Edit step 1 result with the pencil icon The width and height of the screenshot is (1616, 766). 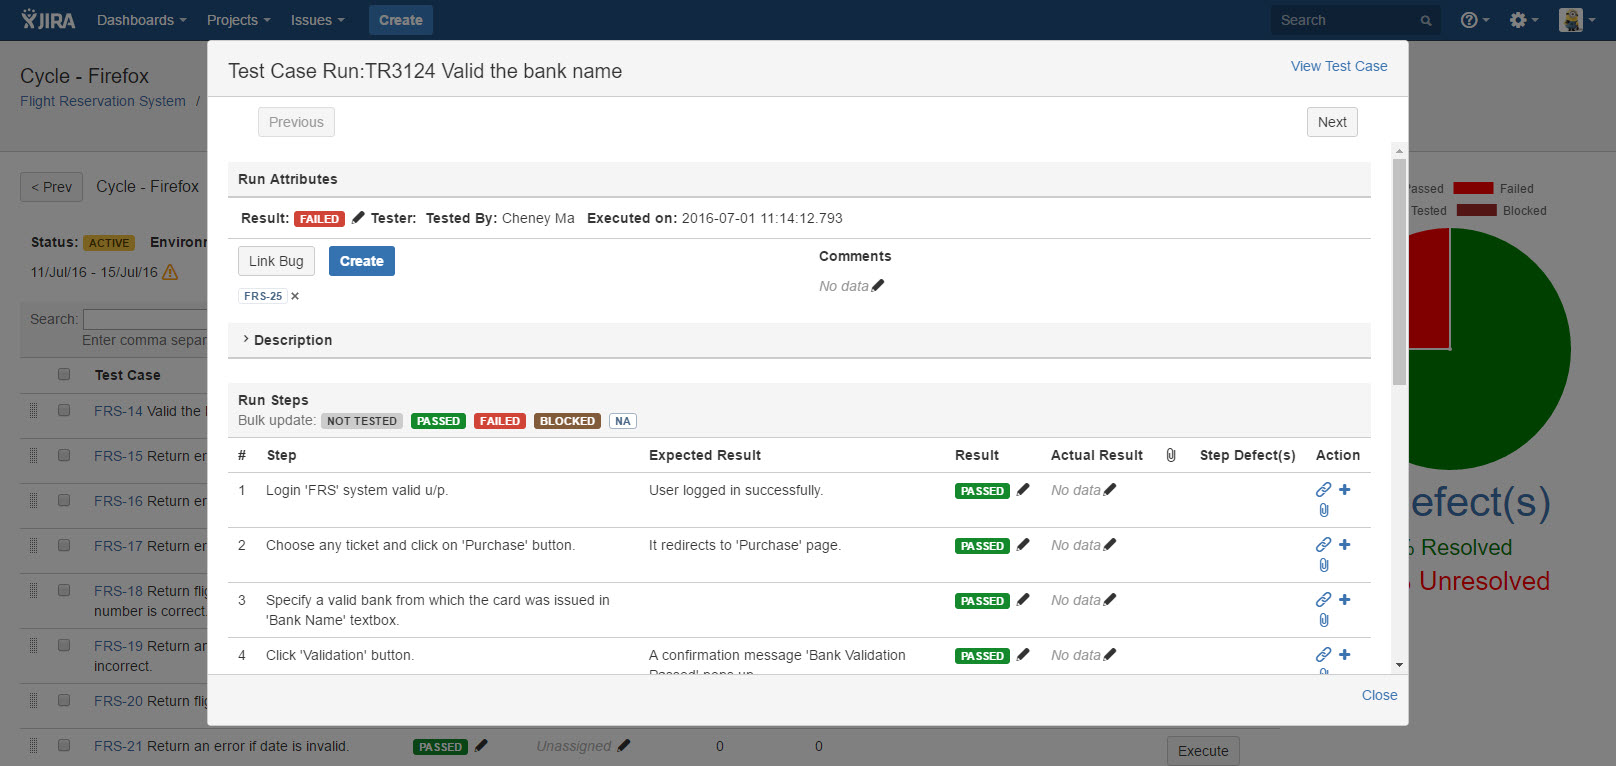[1023, 490]
